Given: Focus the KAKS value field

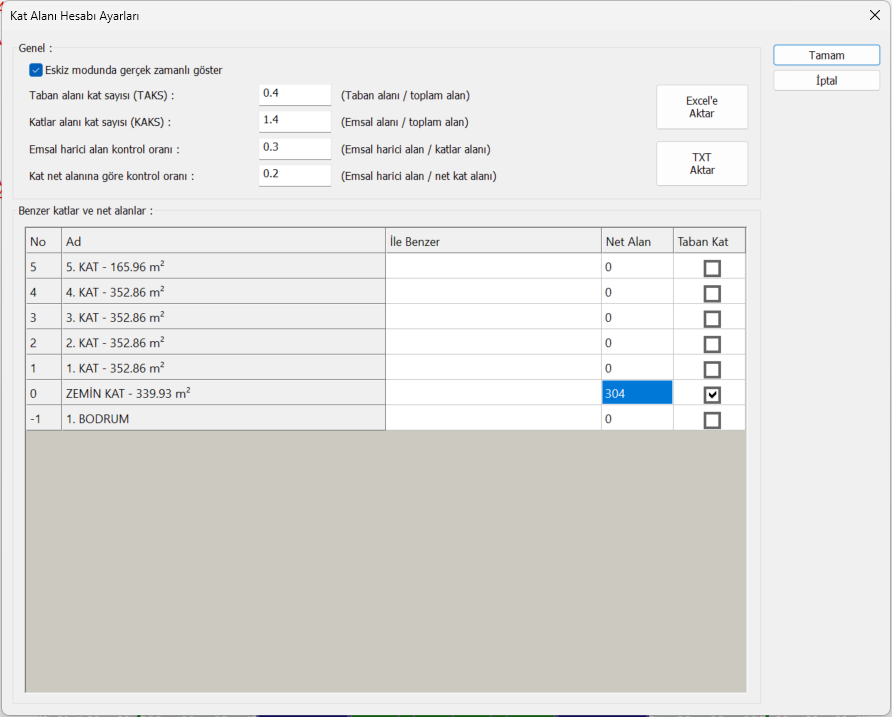Looking at the screenshot, I should click(x=294, y=121).
